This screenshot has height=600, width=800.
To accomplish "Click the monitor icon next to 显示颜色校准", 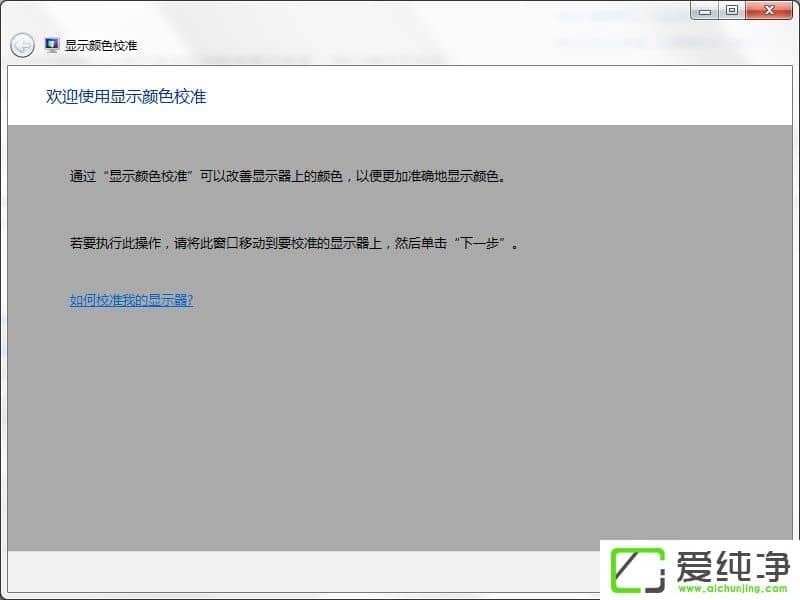I will pyautogui.click(x=53, y=43).
